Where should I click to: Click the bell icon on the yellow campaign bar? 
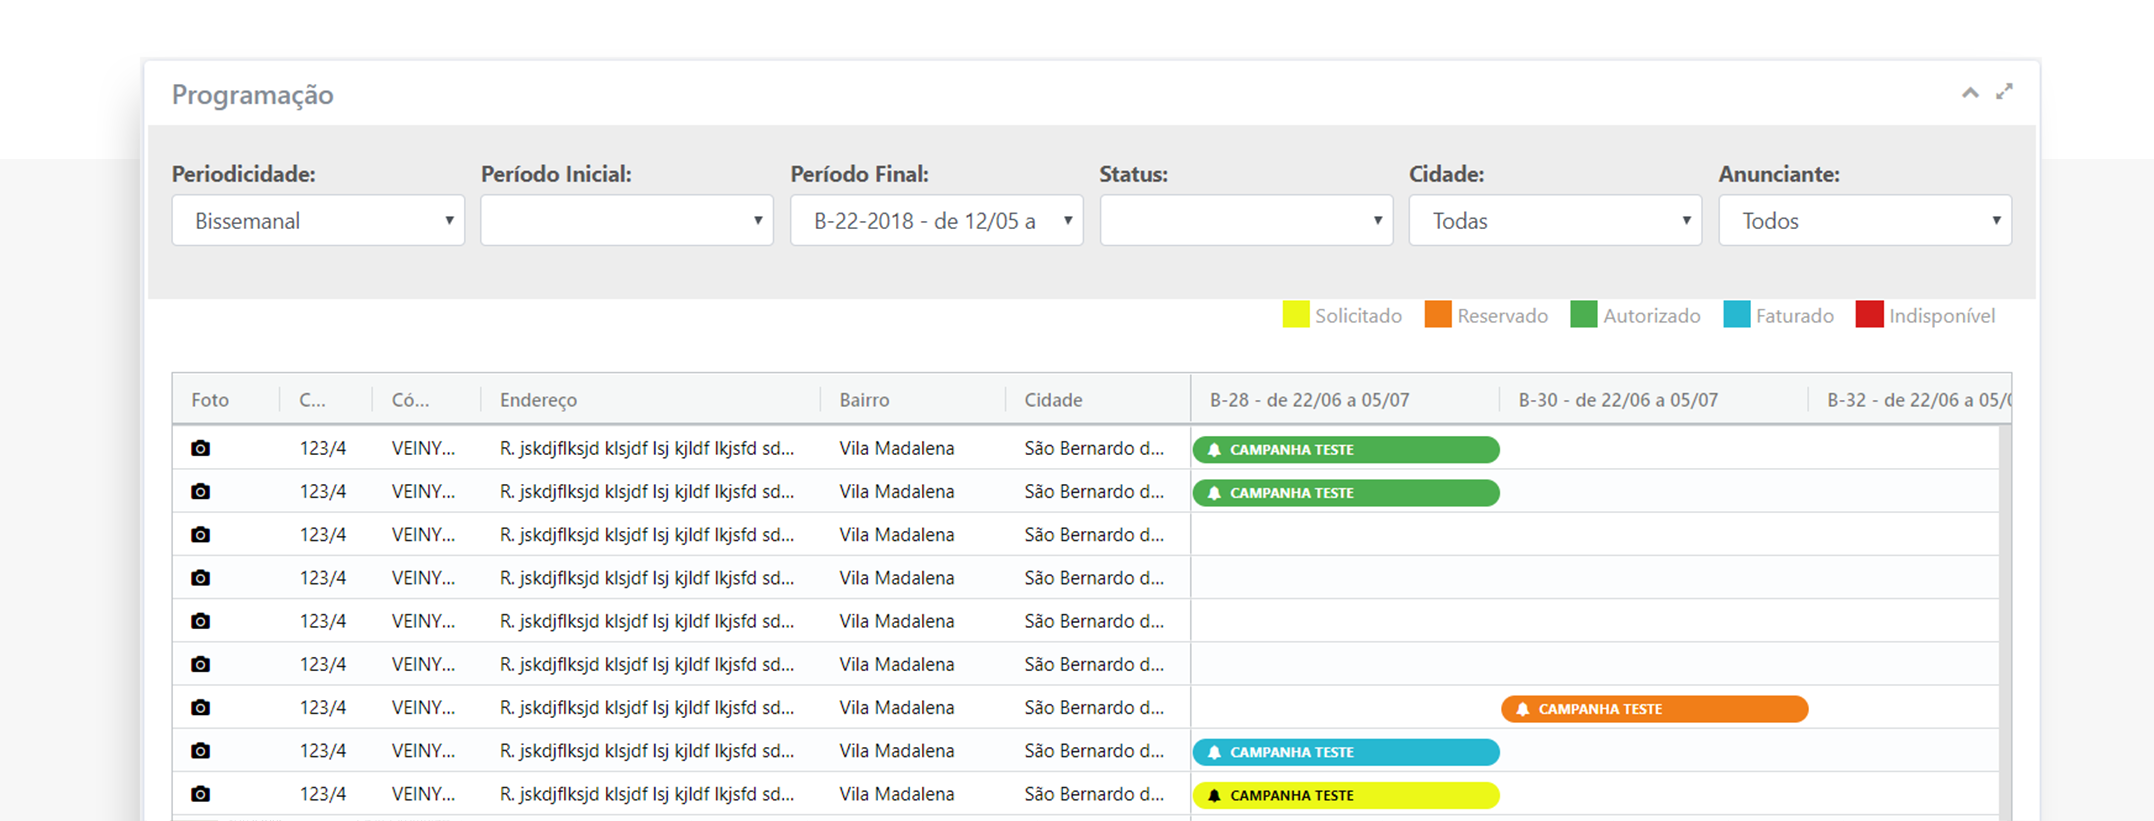coord(1214,796)
